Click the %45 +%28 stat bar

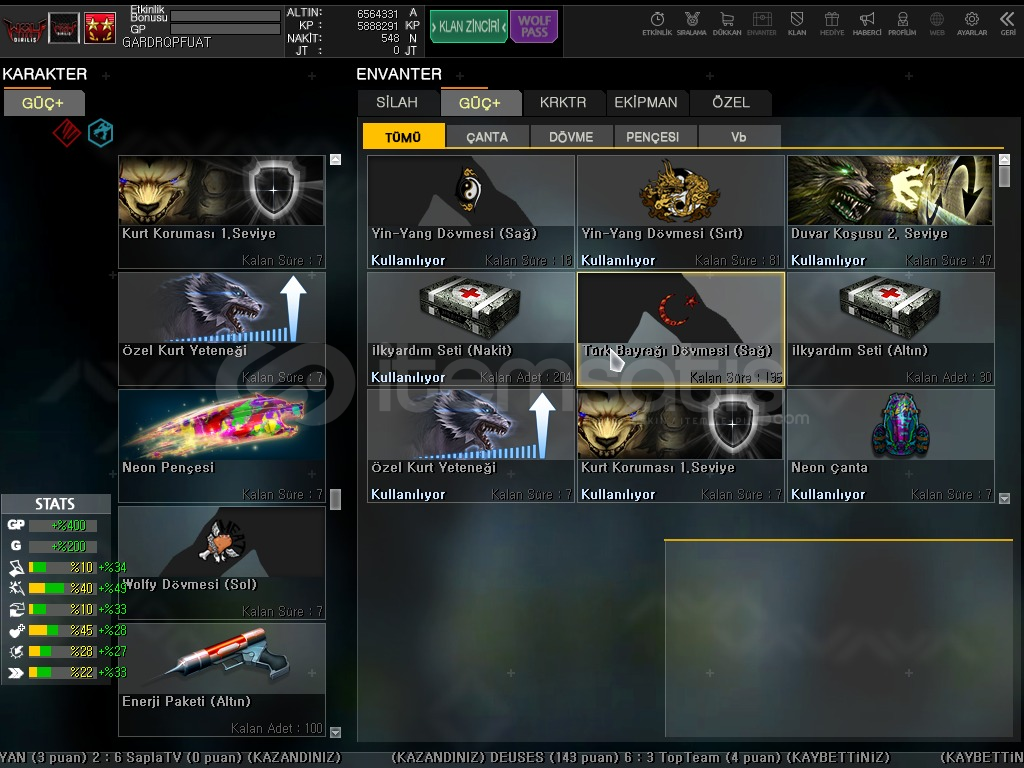63,630
